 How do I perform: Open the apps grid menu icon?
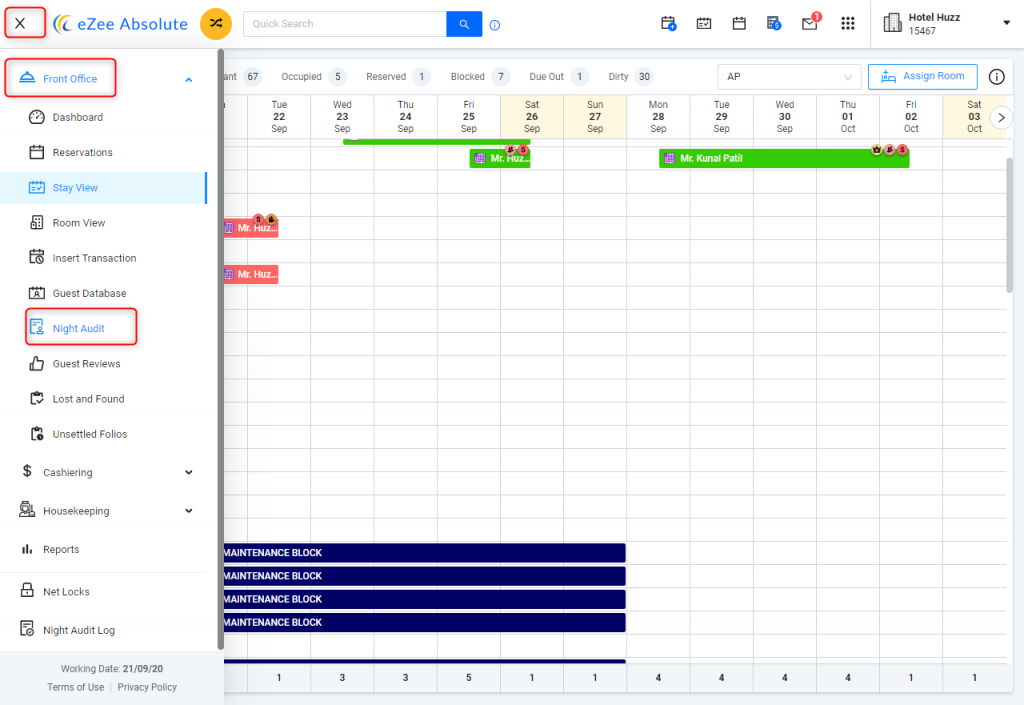click(x=848, y=24)
